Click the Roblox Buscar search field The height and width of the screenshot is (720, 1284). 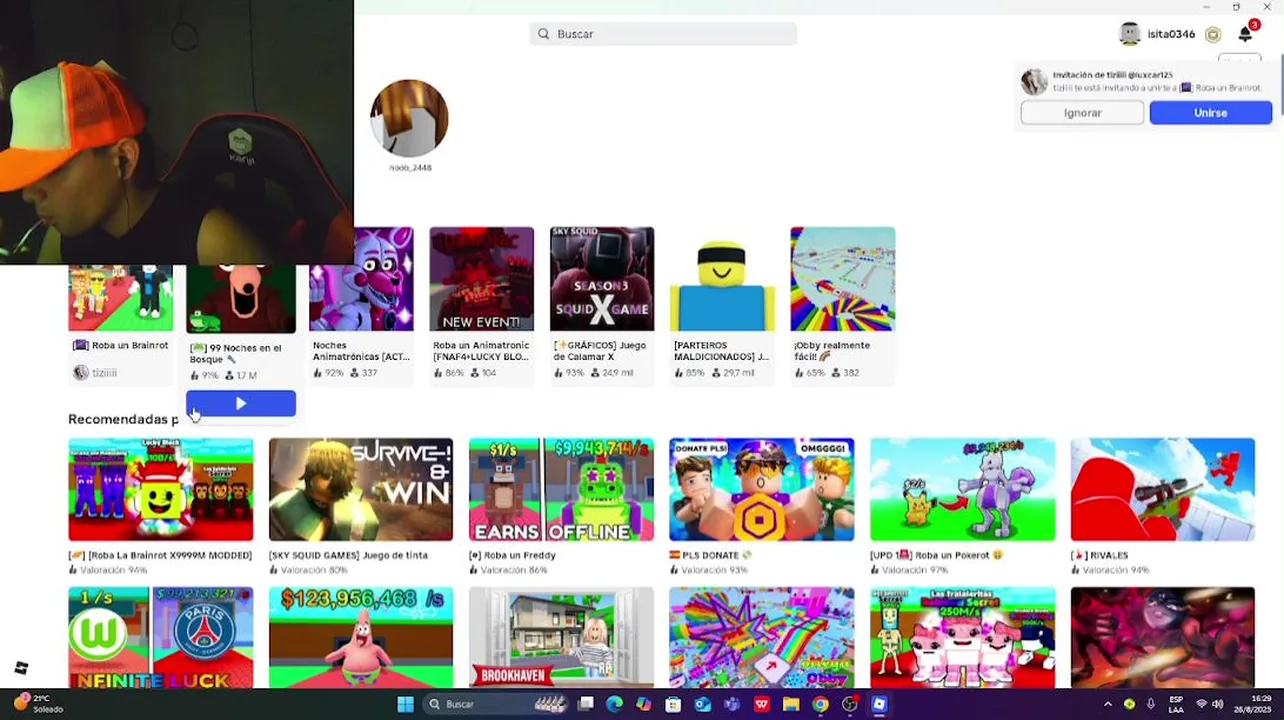click(x=663, y=34)
